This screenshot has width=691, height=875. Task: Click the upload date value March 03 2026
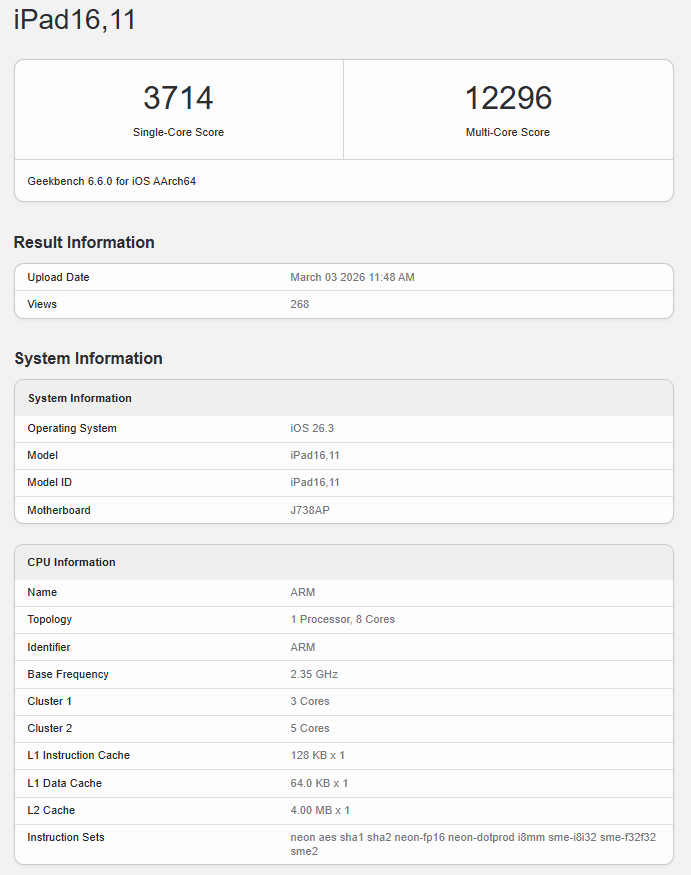click(x=352, y=277)
